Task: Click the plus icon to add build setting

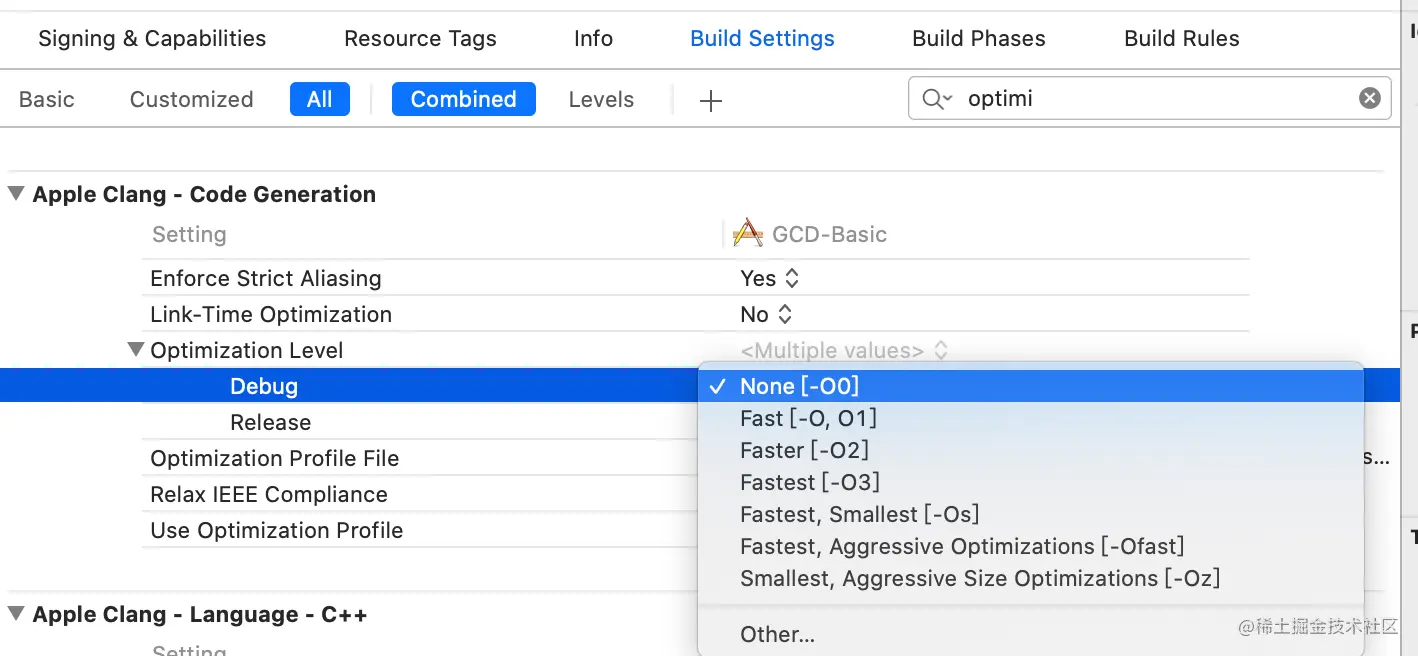Action: pyautogui.click(x=710, y=100)
